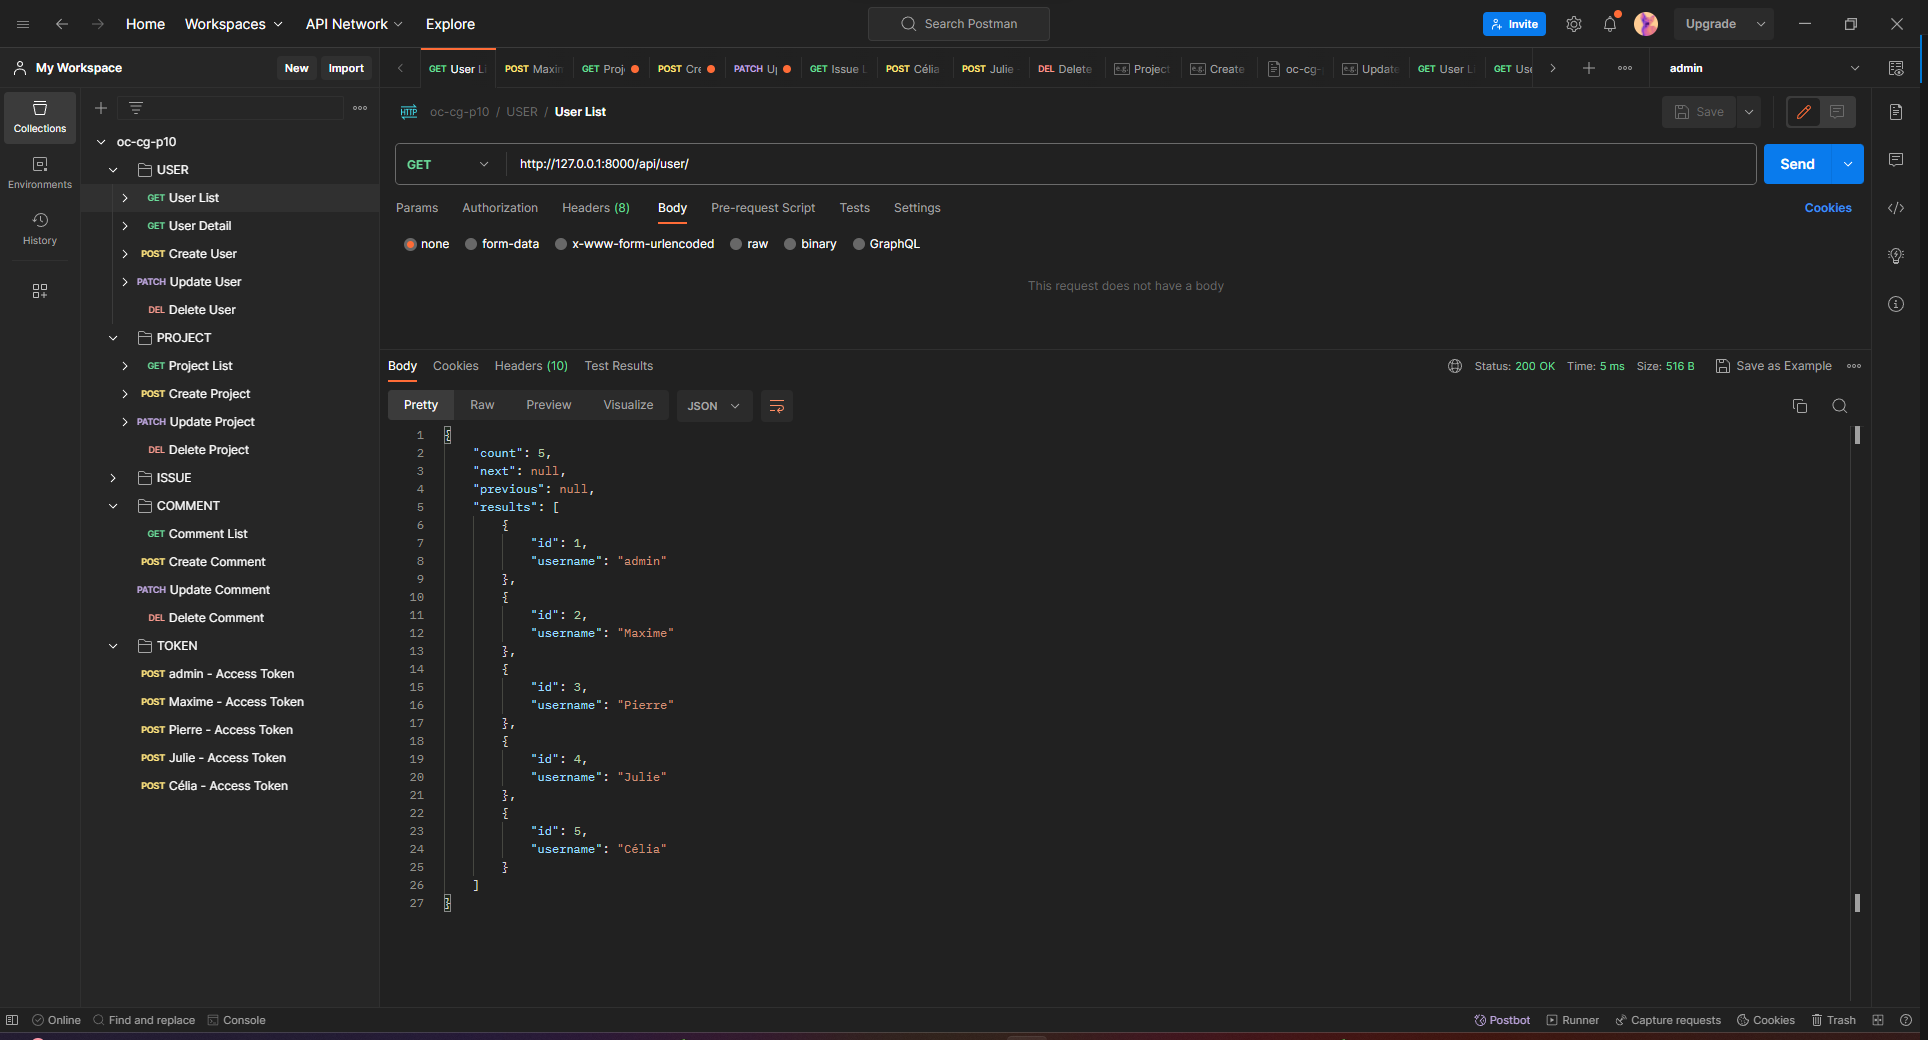Viewport: 1928px width, 1040px height.
Task: Open the Workspaces menu
Action: (x=233, y=24)
